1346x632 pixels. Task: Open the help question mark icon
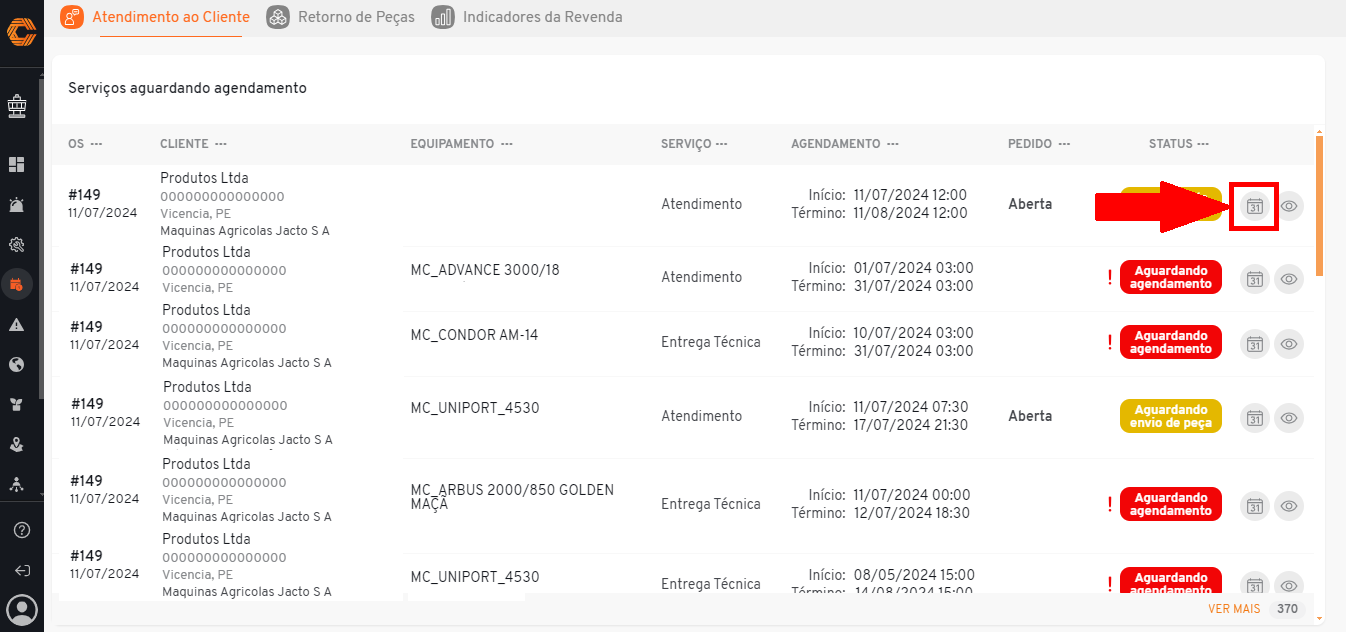click(22, 530)
